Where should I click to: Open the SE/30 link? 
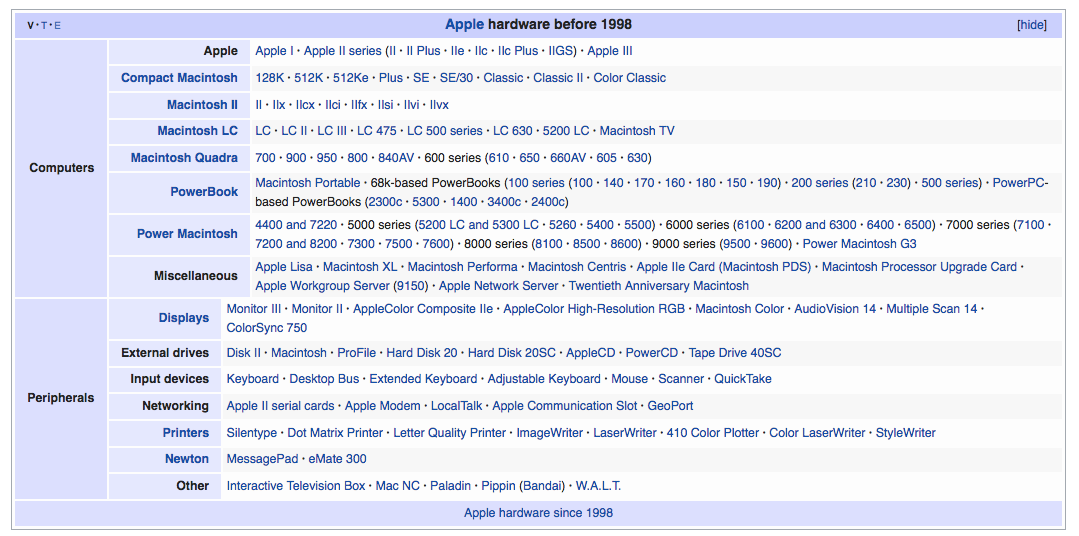click(456, 78)
